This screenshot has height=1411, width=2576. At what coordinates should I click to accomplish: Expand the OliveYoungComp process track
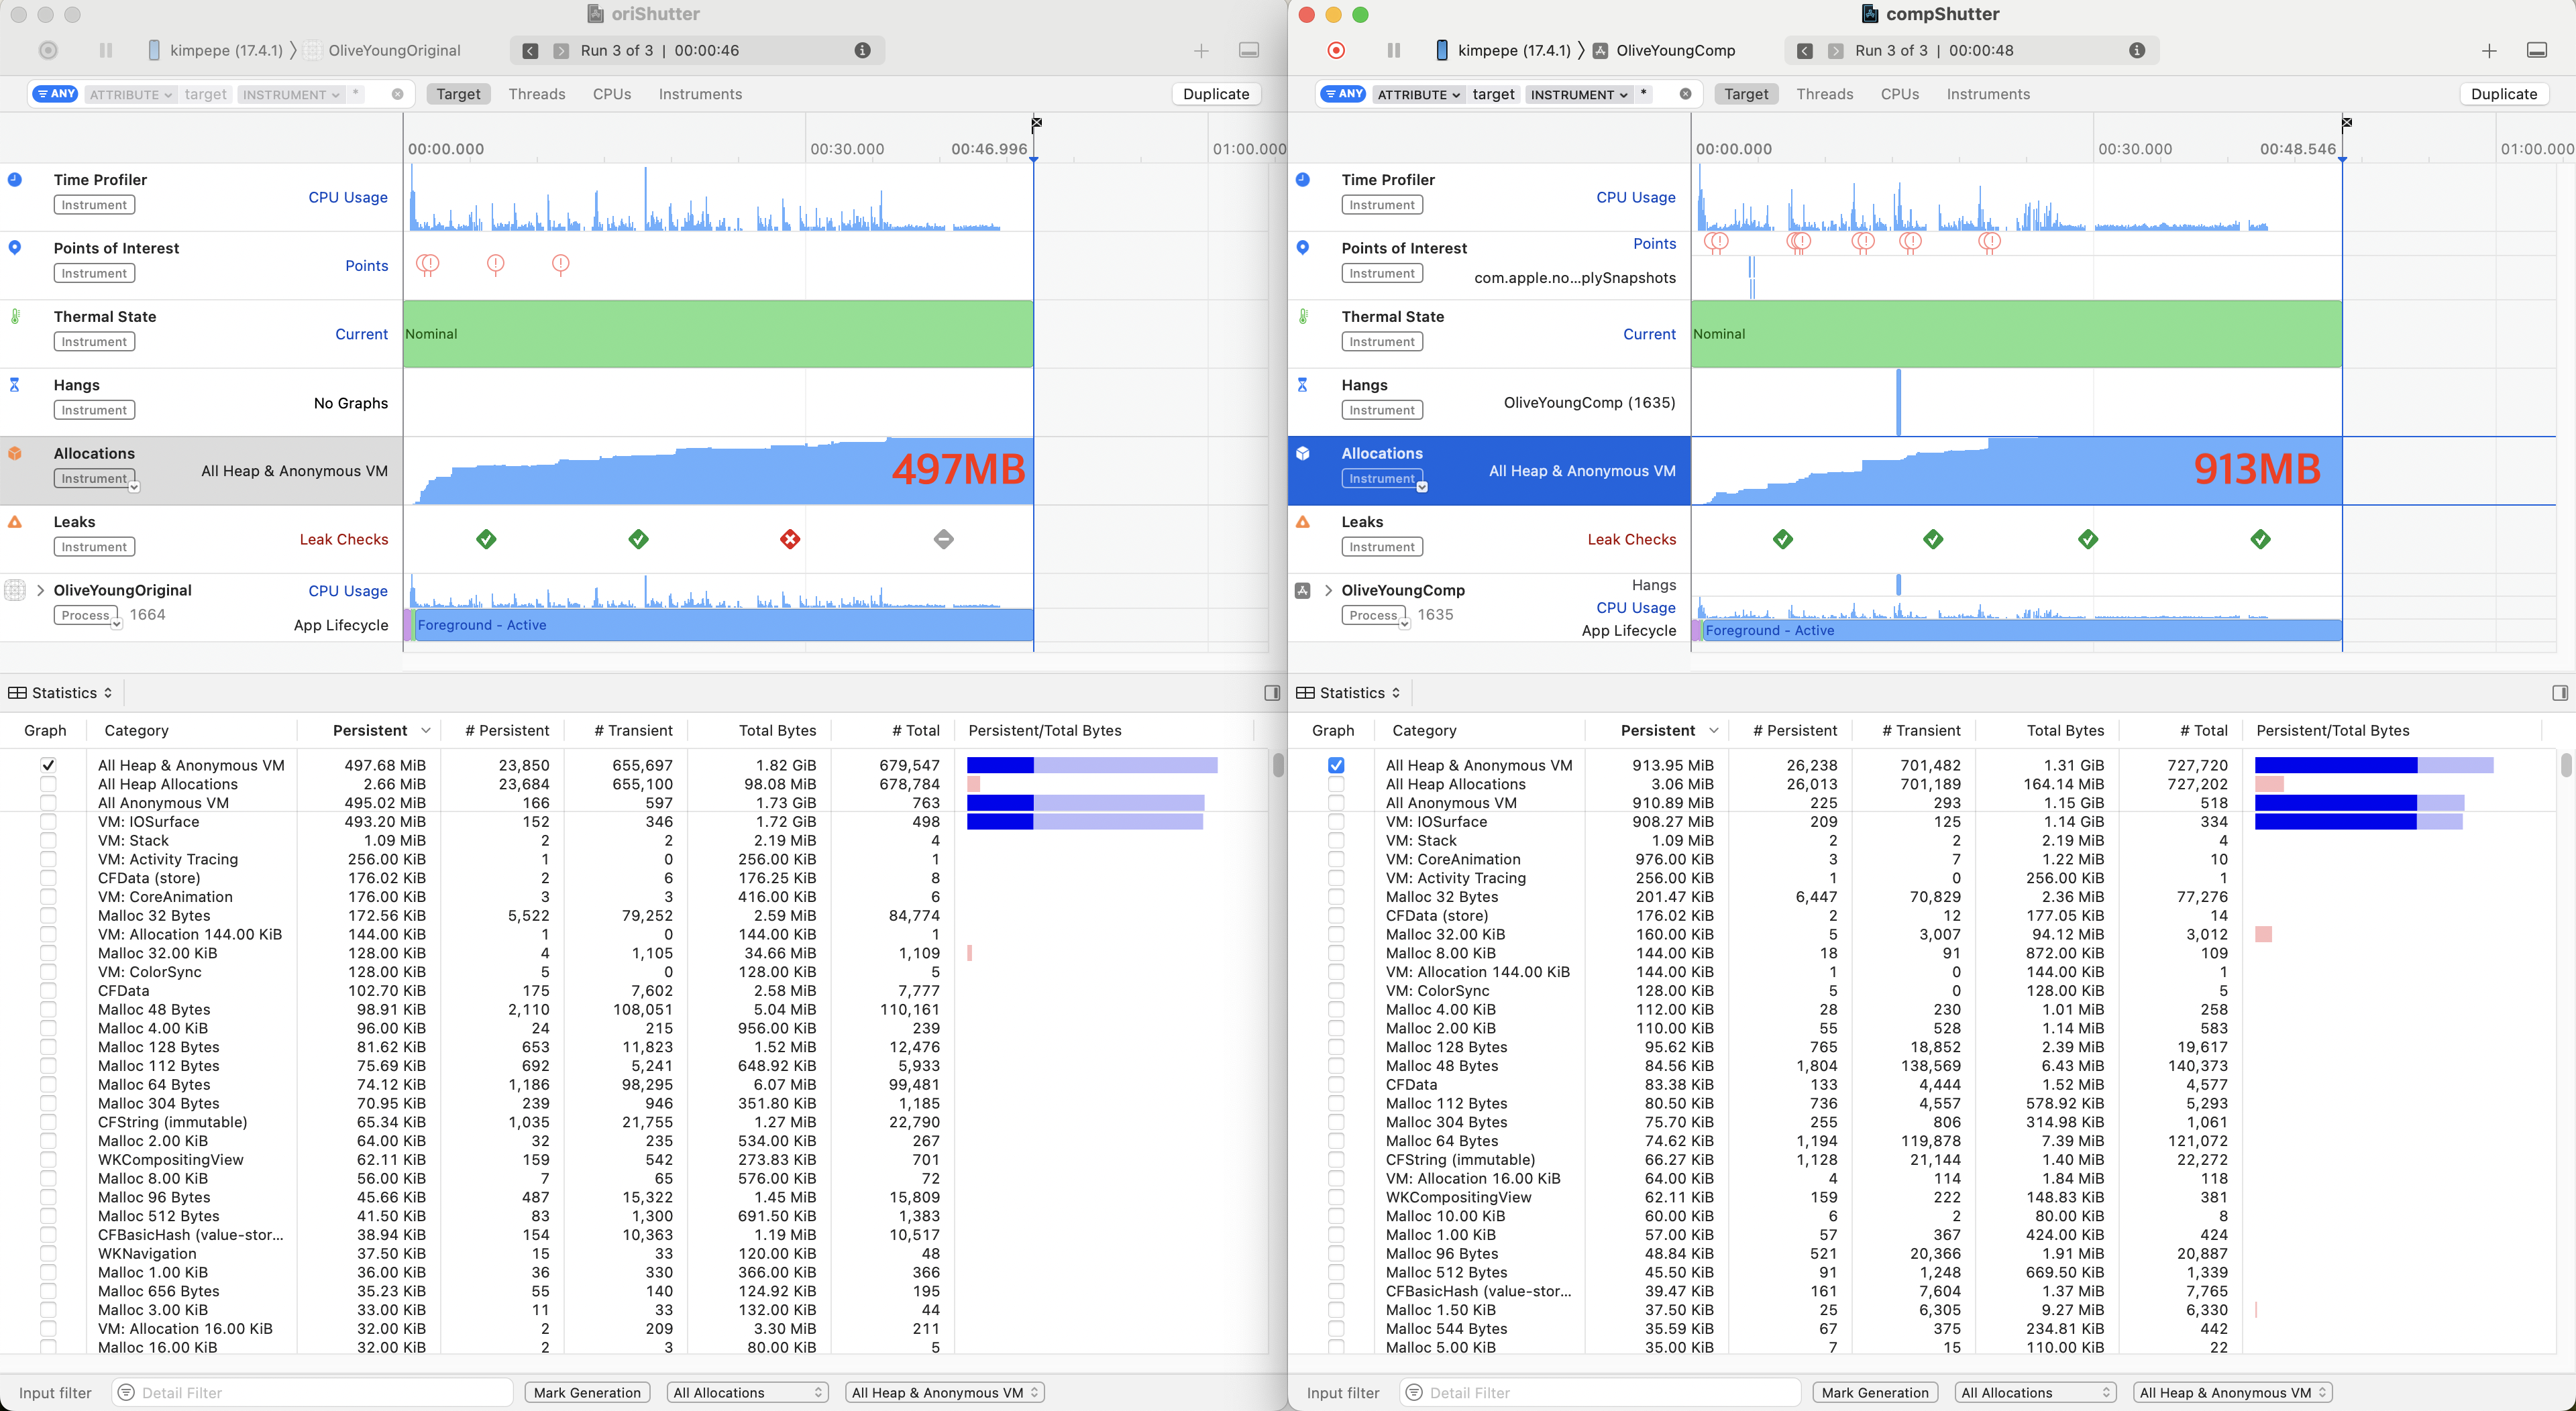pos(1328,590)
